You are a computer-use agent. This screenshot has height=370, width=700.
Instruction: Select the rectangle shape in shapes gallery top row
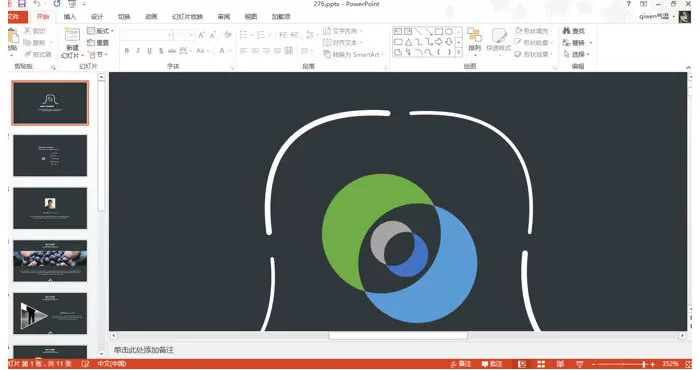[x=439, y=32]
